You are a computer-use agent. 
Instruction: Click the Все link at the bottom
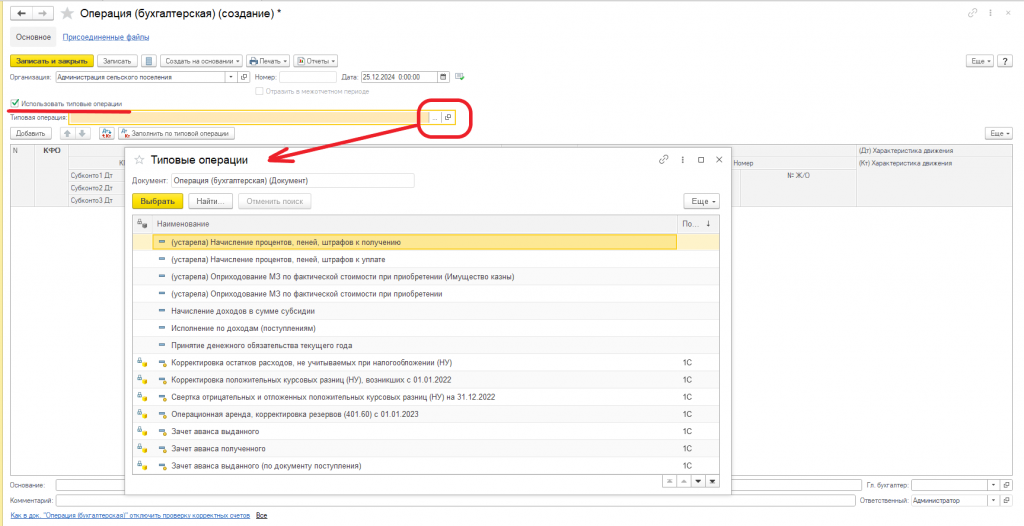point(261,516)
